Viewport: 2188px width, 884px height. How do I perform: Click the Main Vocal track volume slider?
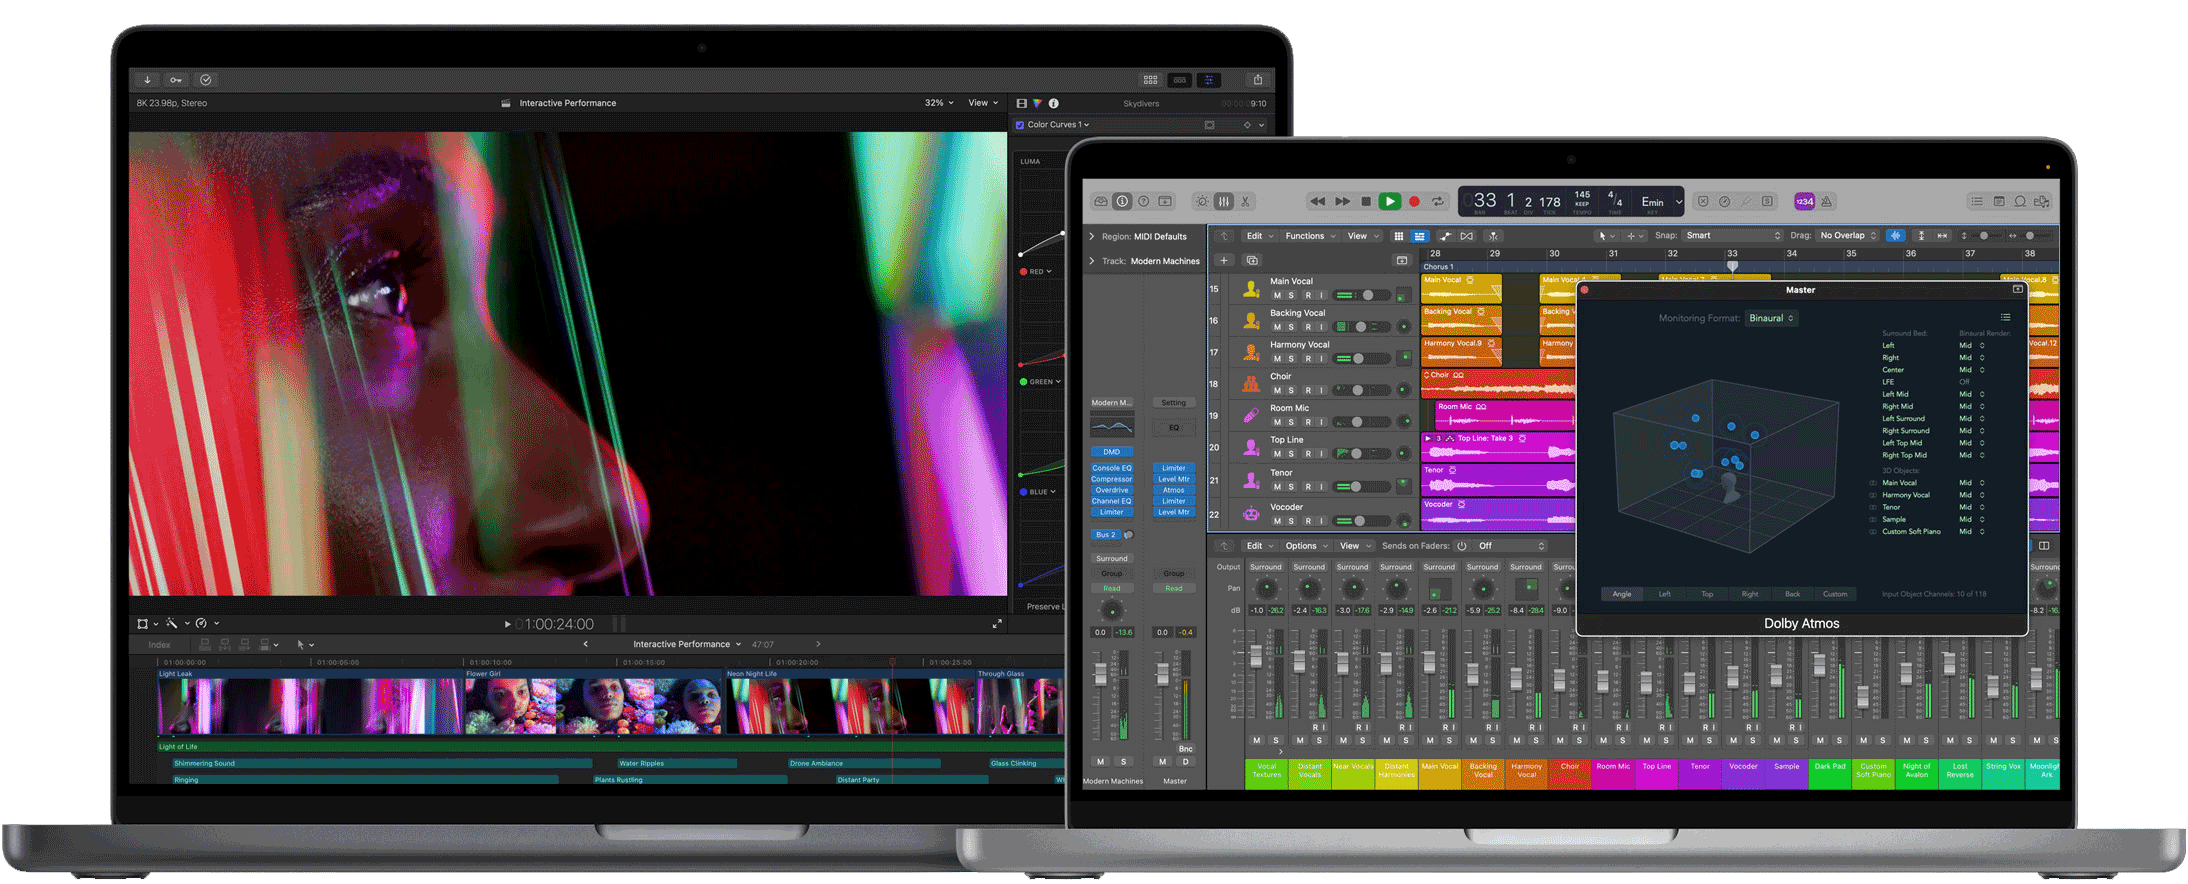pos(1362,295)
